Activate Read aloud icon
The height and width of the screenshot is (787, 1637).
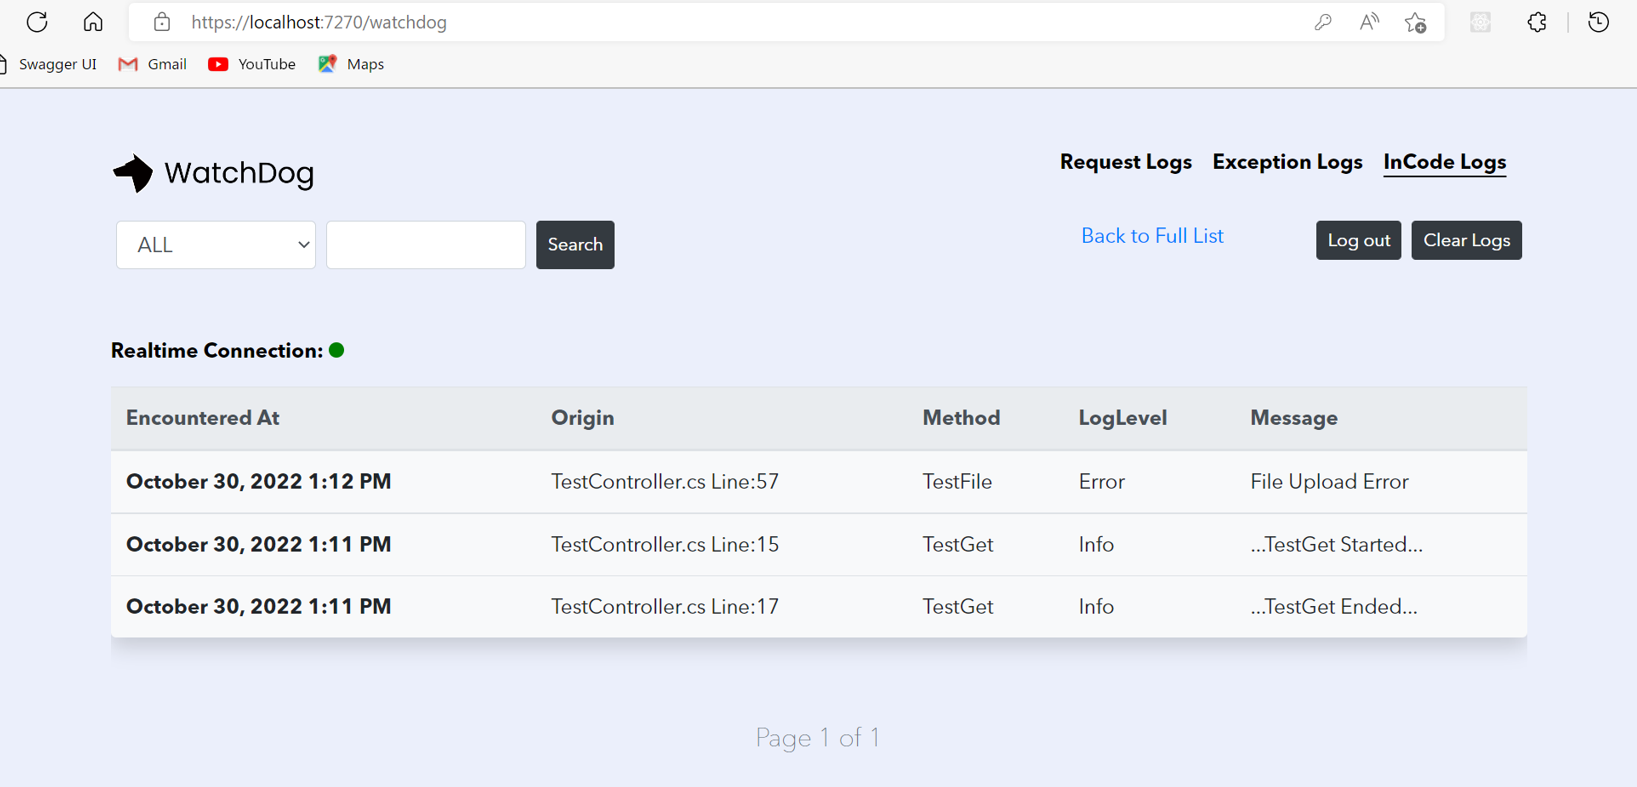point(1369,22)
